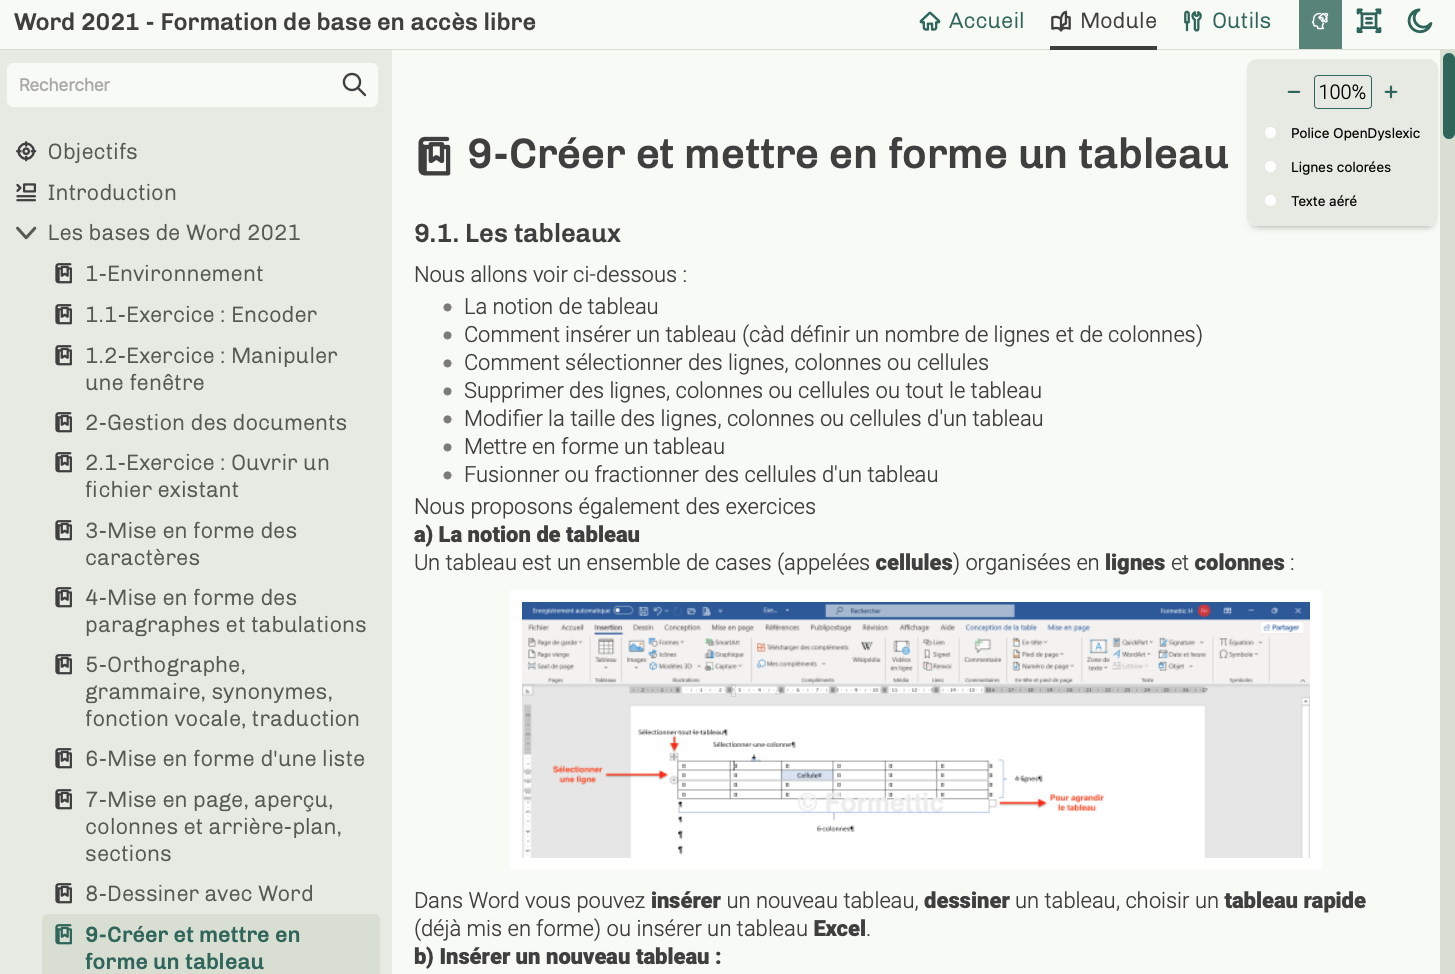Enable the Police OpenDyslexic option

[1271, 133]
